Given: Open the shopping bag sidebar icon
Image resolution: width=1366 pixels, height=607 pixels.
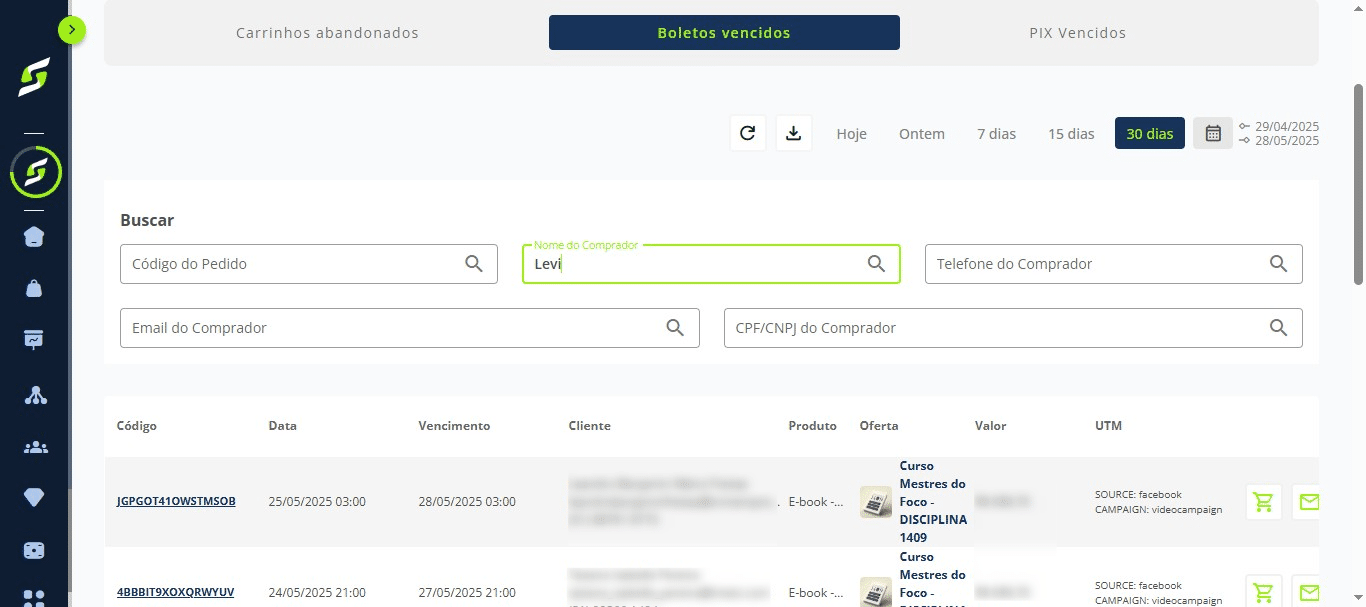Looking at the screenshot, I should [34, 289].
